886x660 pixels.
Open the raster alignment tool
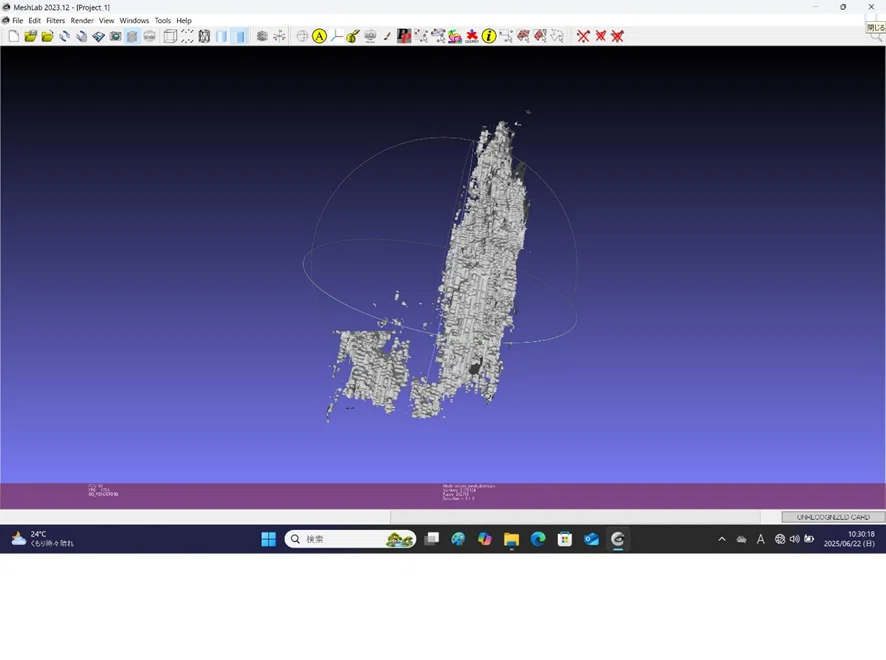point(370,36)
